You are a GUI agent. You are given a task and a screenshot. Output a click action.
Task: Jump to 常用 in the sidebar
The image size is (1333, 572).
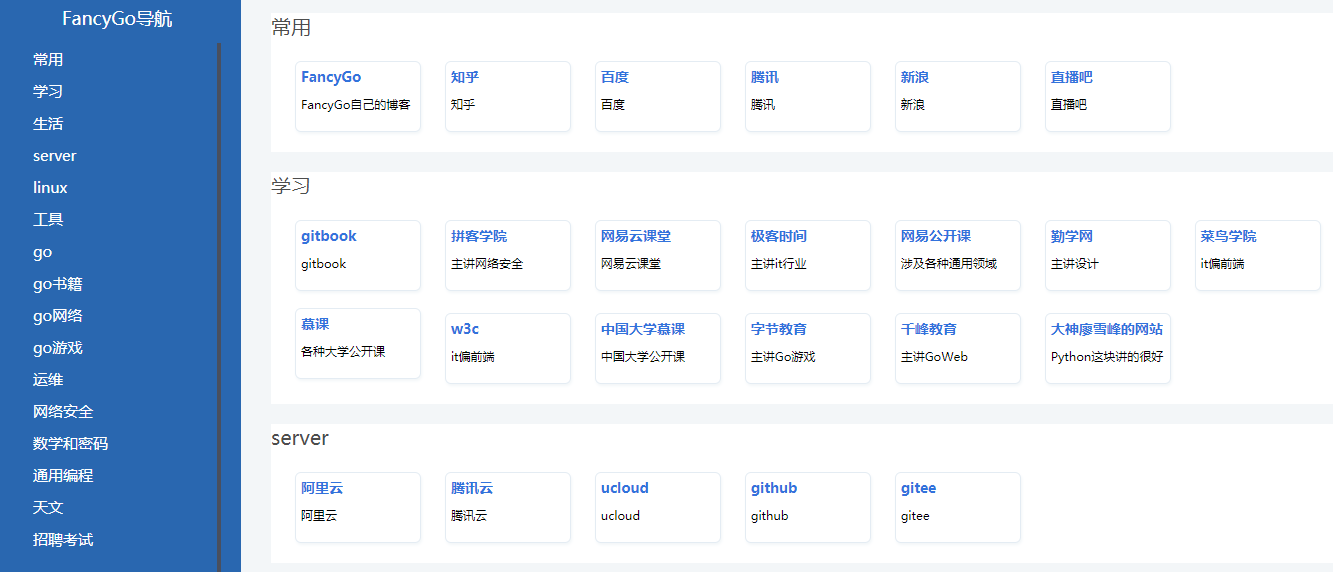click(x=48, y=59)
